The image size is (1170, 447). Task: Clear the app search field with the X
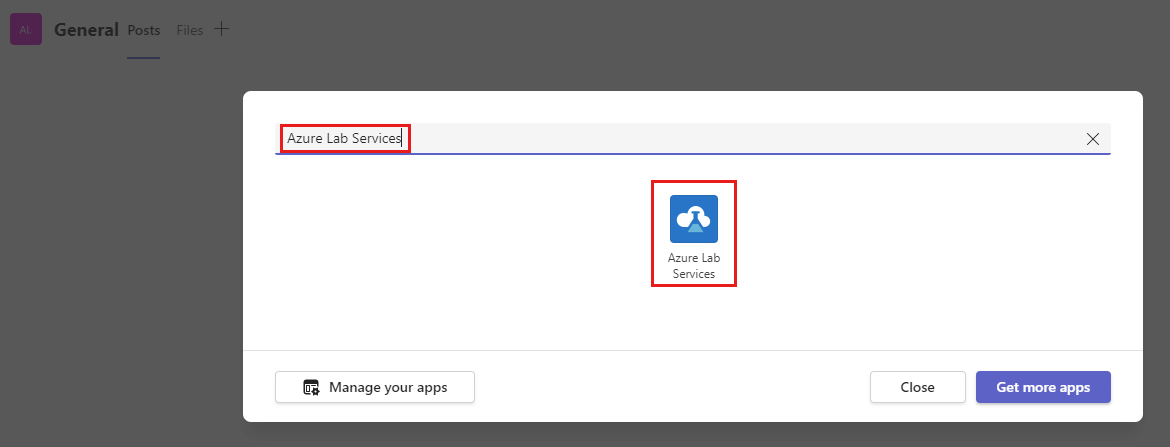(1092, 139)
